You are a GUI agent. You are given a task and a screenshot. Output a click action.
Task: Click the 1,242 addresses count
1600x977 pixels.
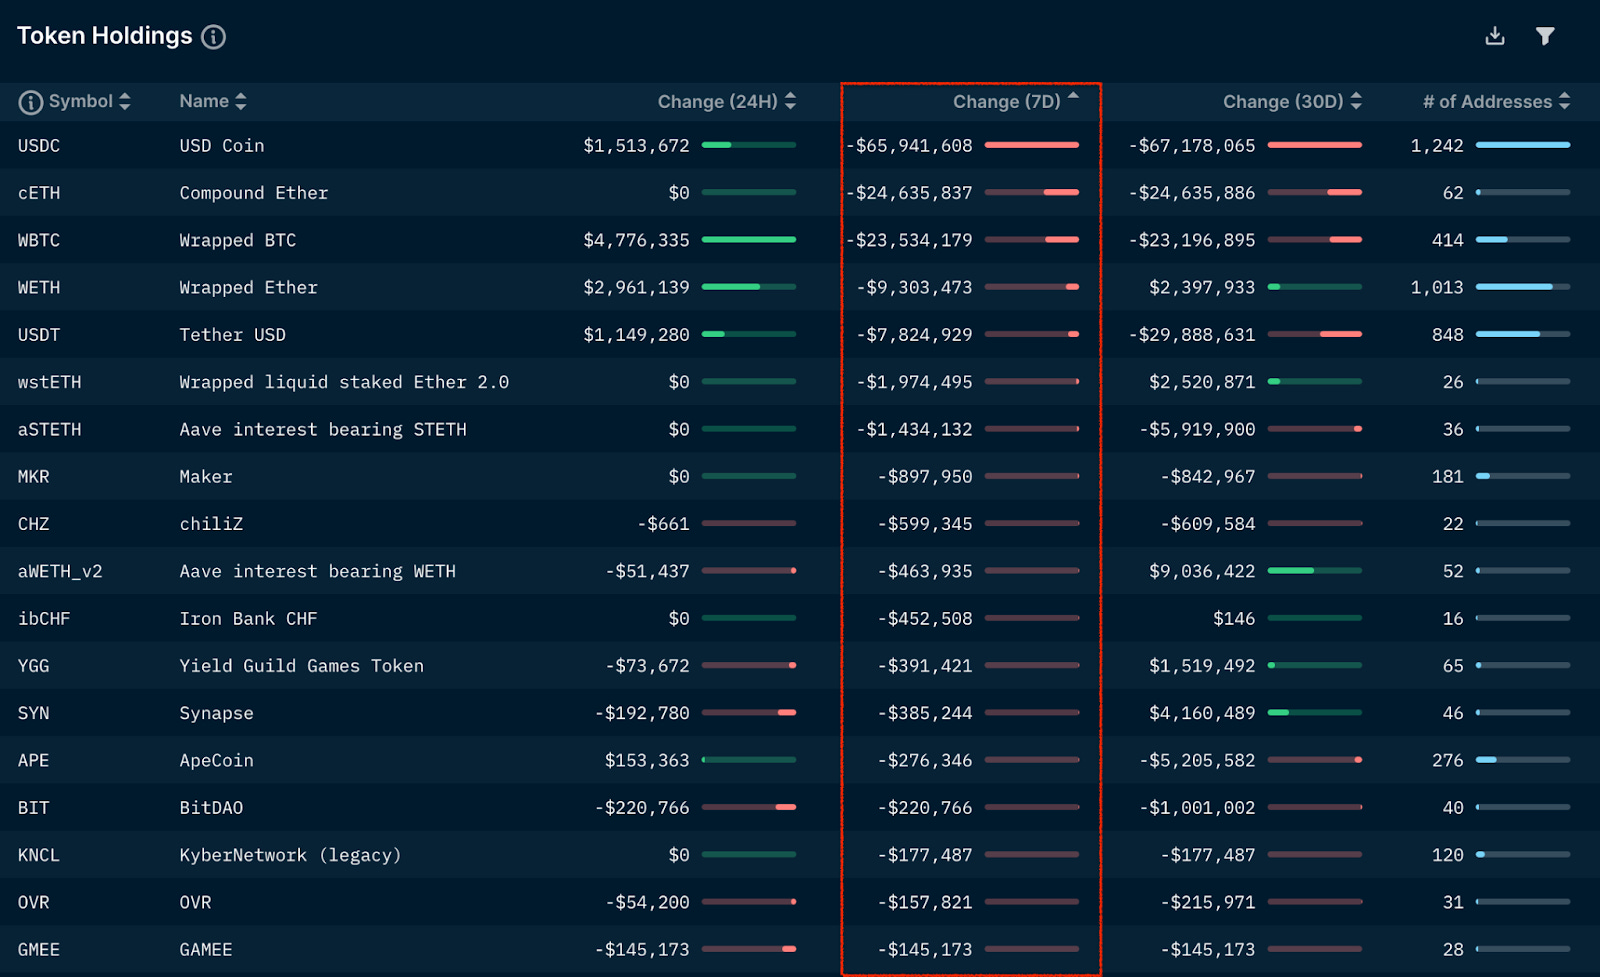[1437, 146]
